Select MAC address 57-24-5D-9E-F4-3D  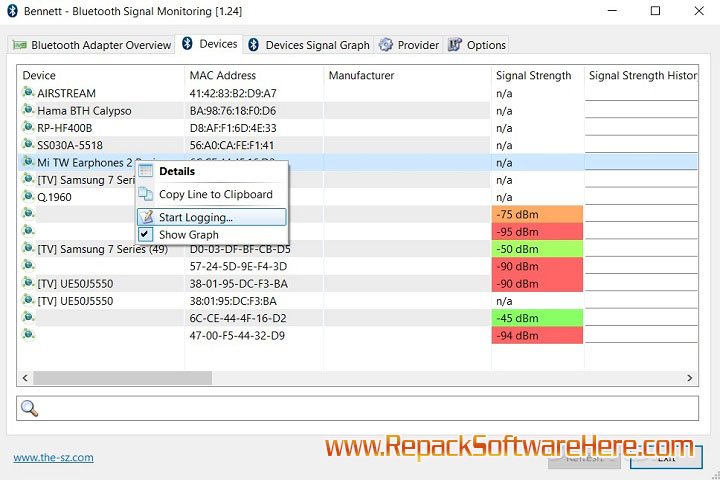238,266
